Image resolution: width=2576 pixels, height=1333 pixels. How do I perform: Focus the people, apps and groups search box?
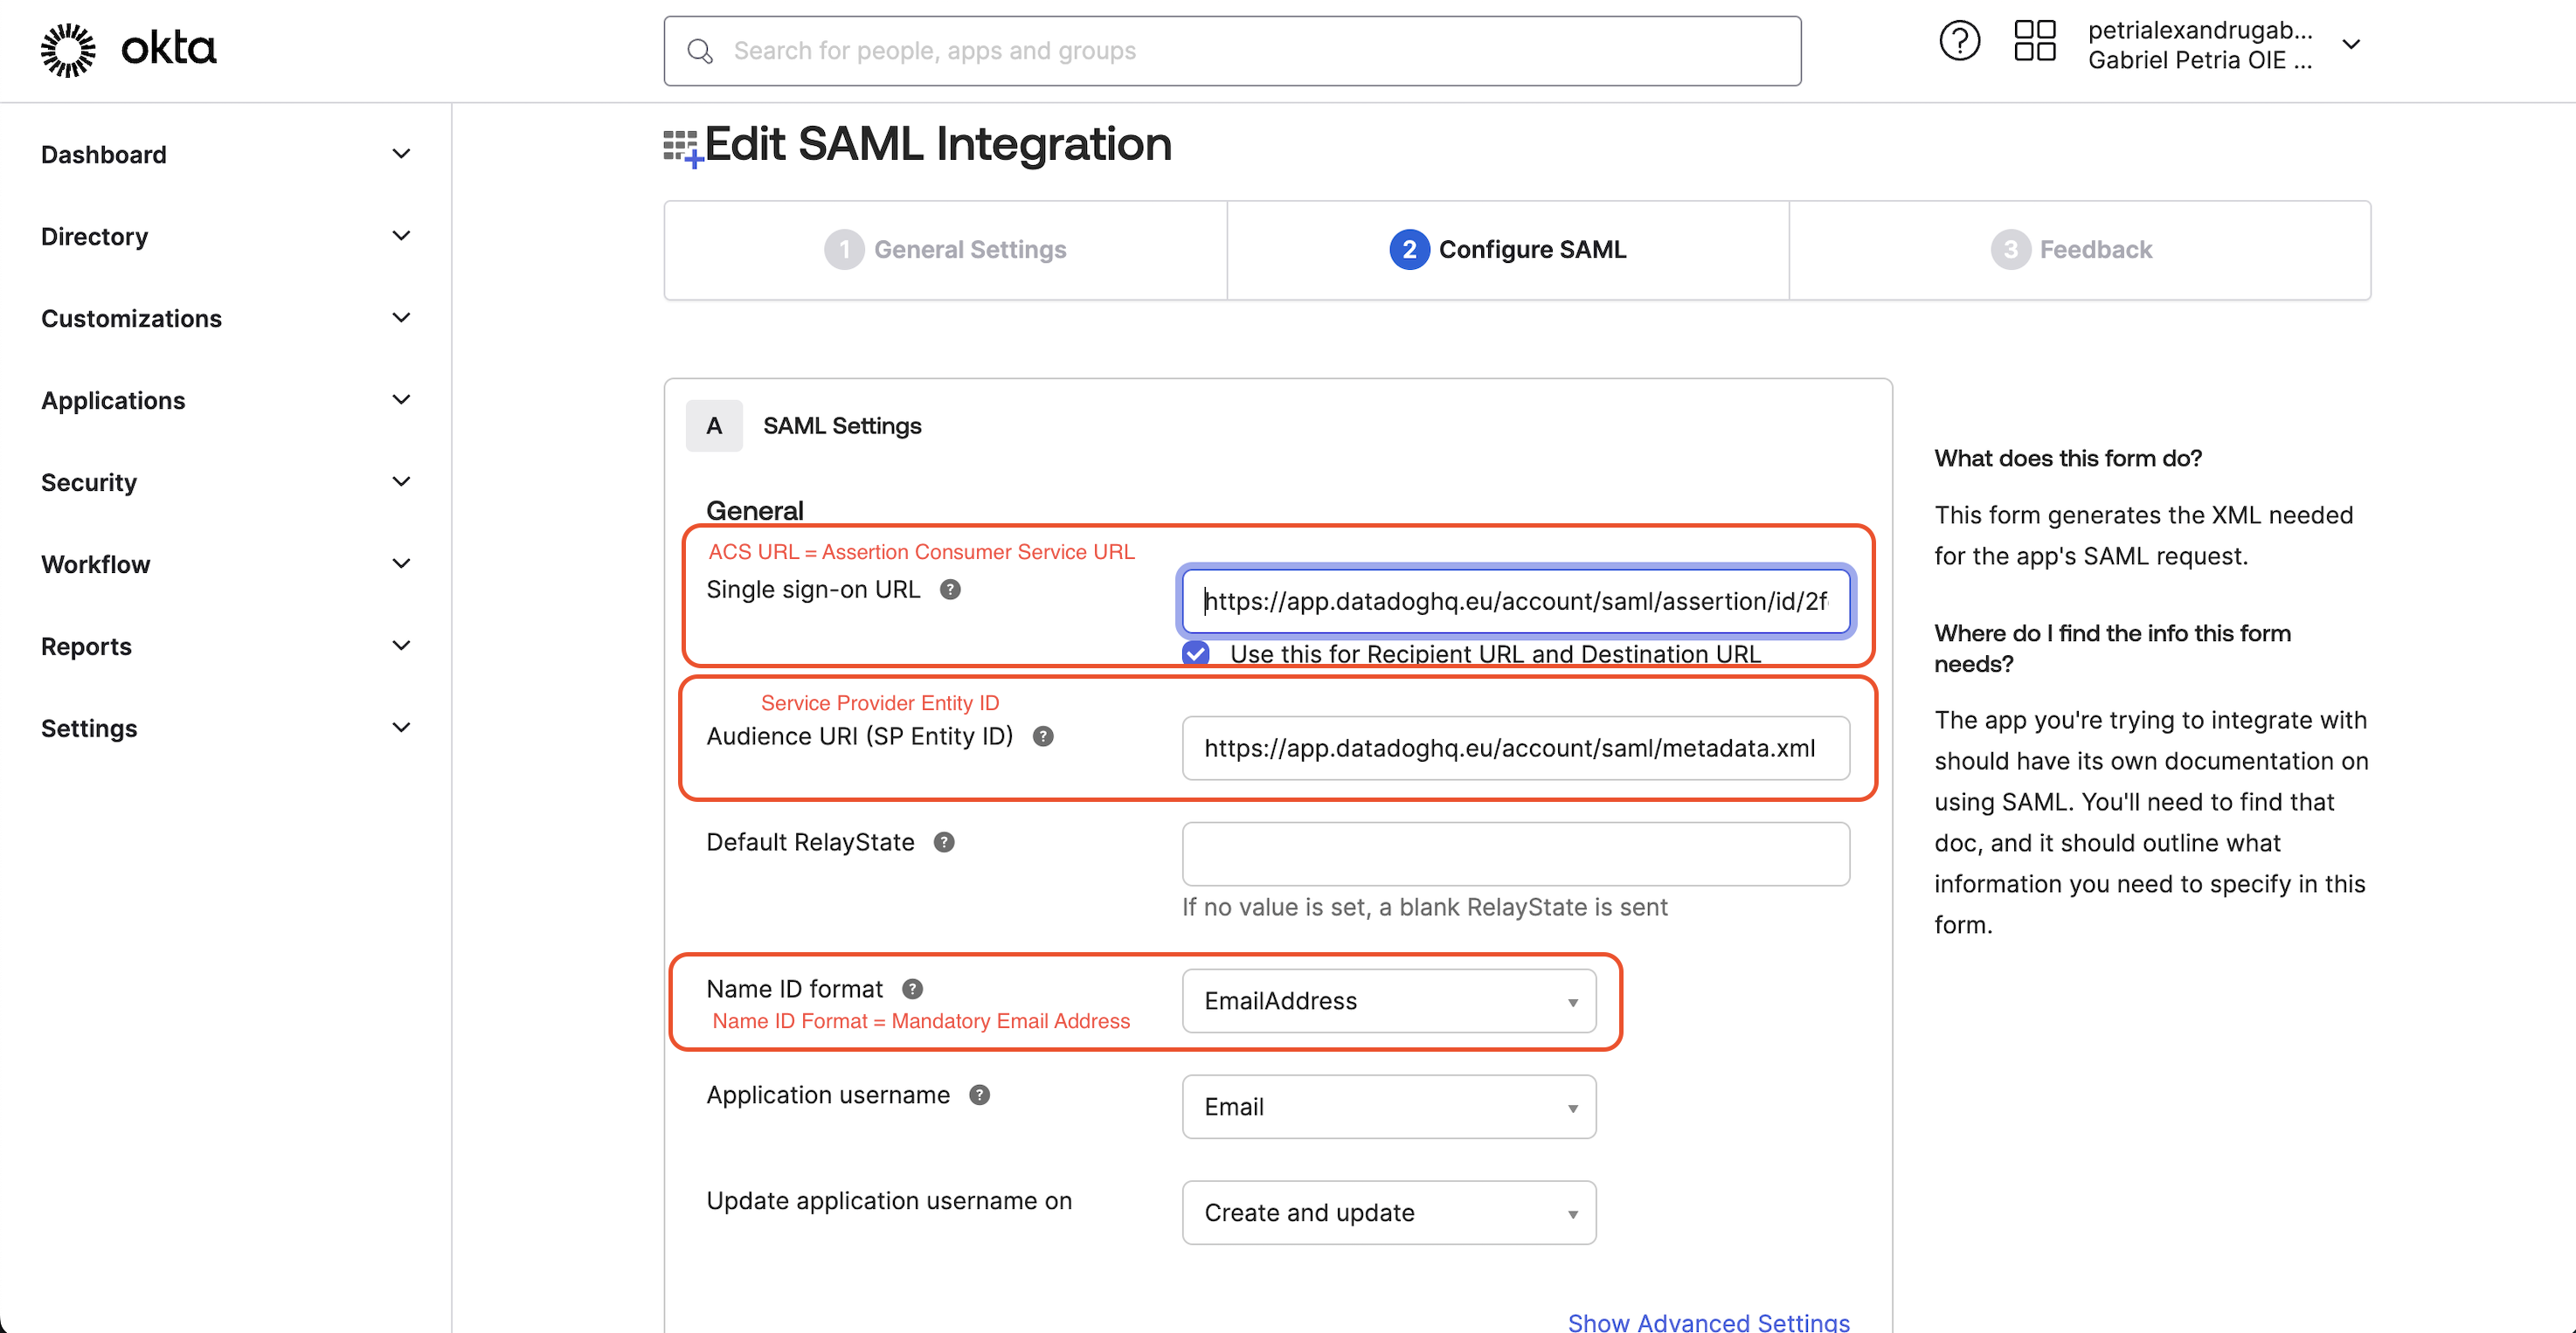tap(1232, 51)
